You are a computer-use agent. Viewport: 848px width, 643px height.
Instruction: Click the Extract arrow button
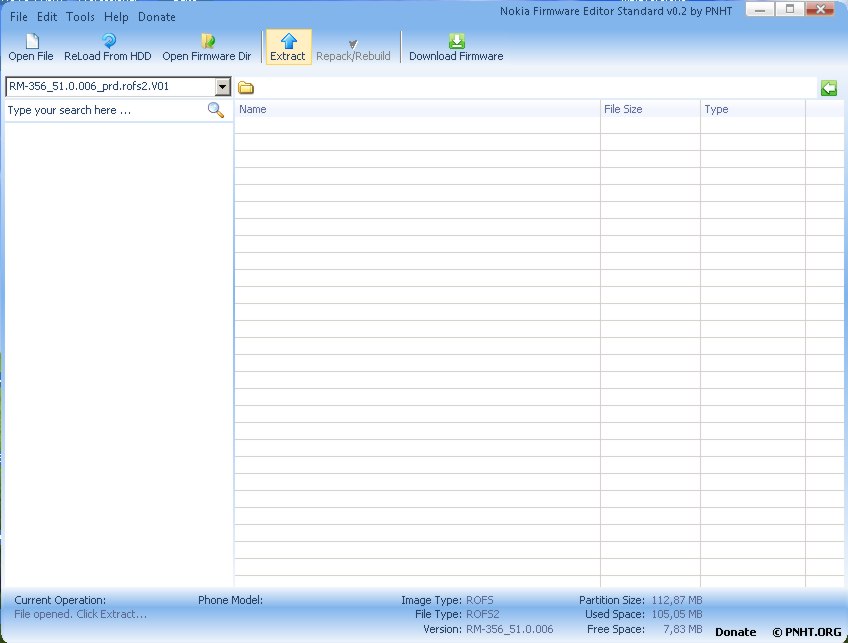pos(288,47)
